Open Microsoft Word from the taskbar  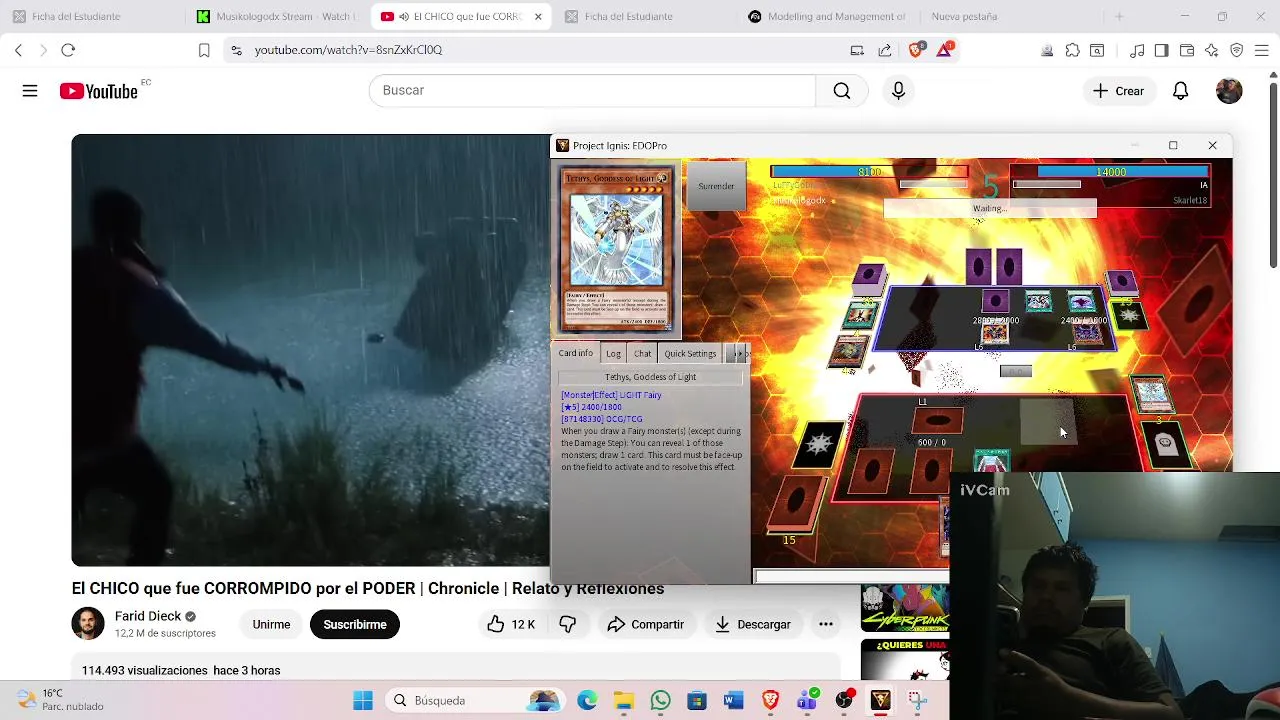click(x=734, y=701)
